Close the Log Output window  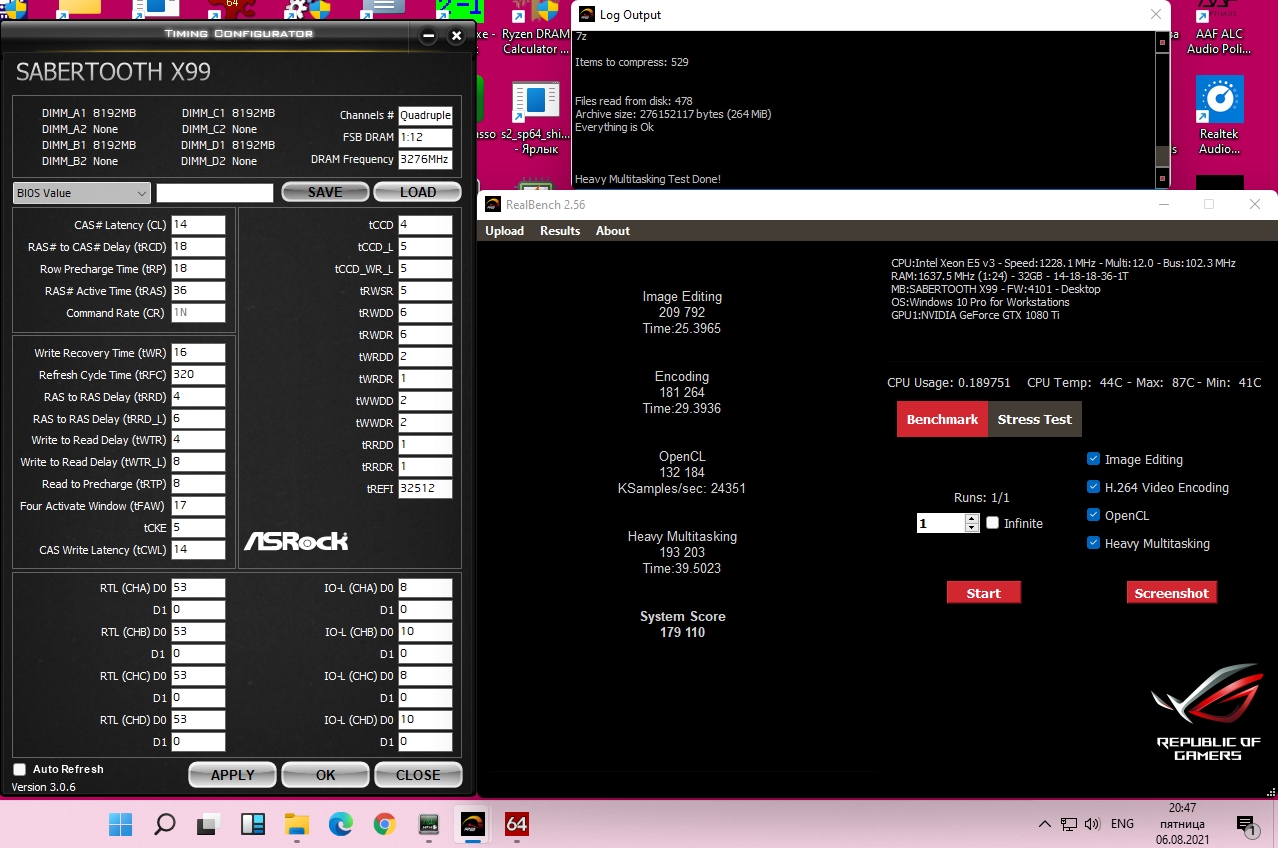[x=1155, y=14]
